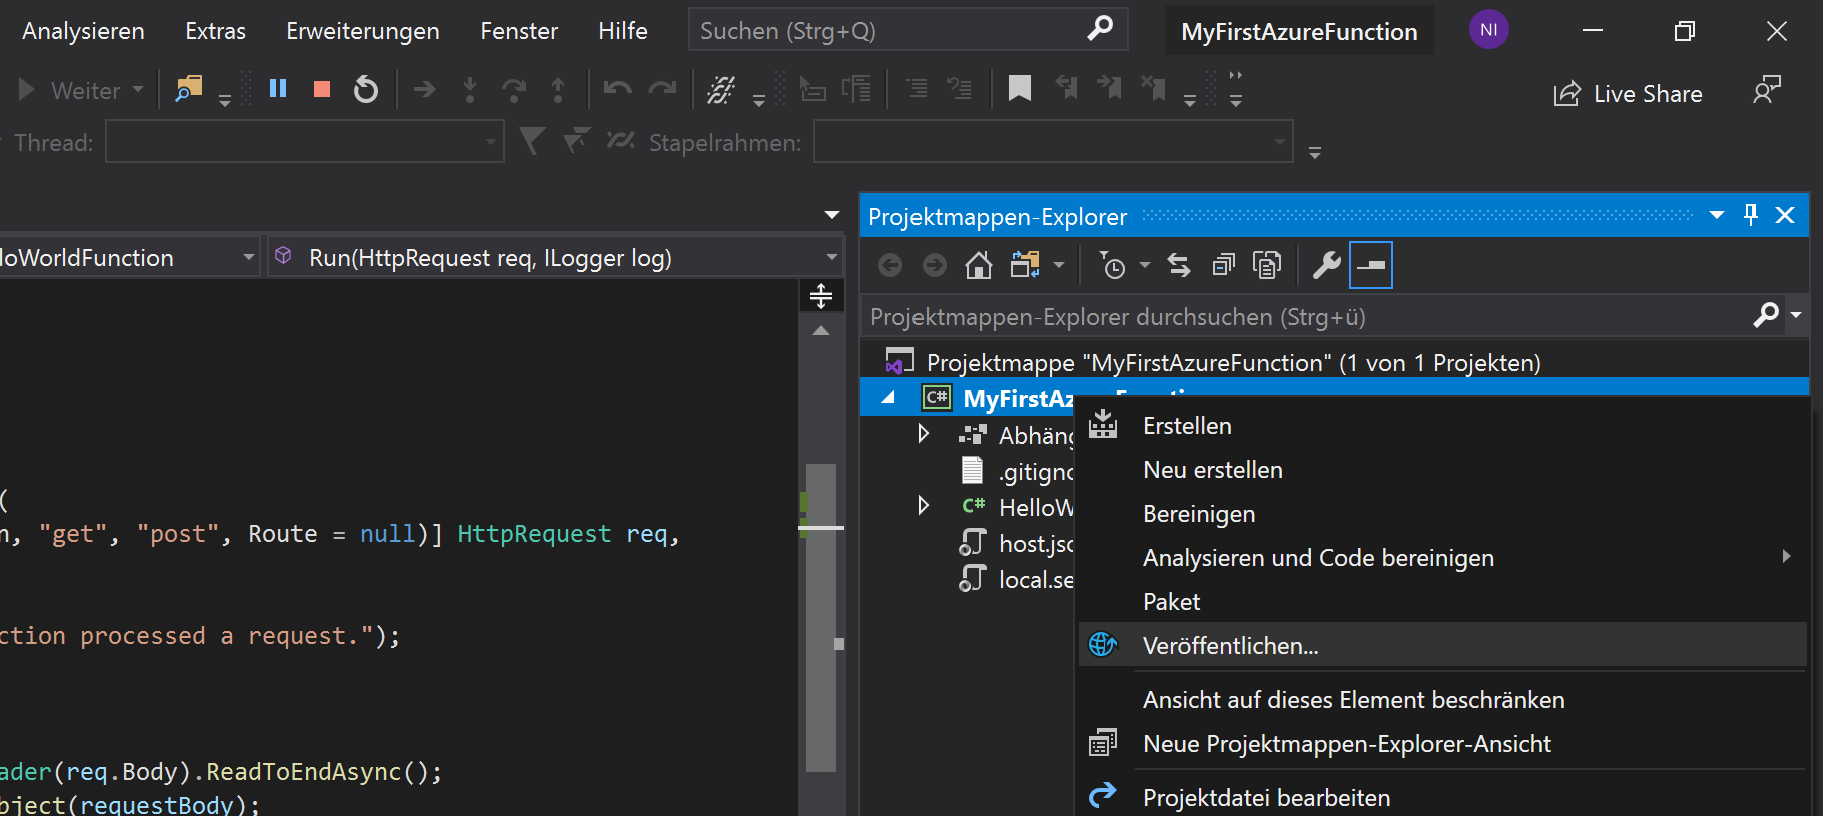
Task: Open the Stapelrahmen combo box
Action: point(1052,142)
